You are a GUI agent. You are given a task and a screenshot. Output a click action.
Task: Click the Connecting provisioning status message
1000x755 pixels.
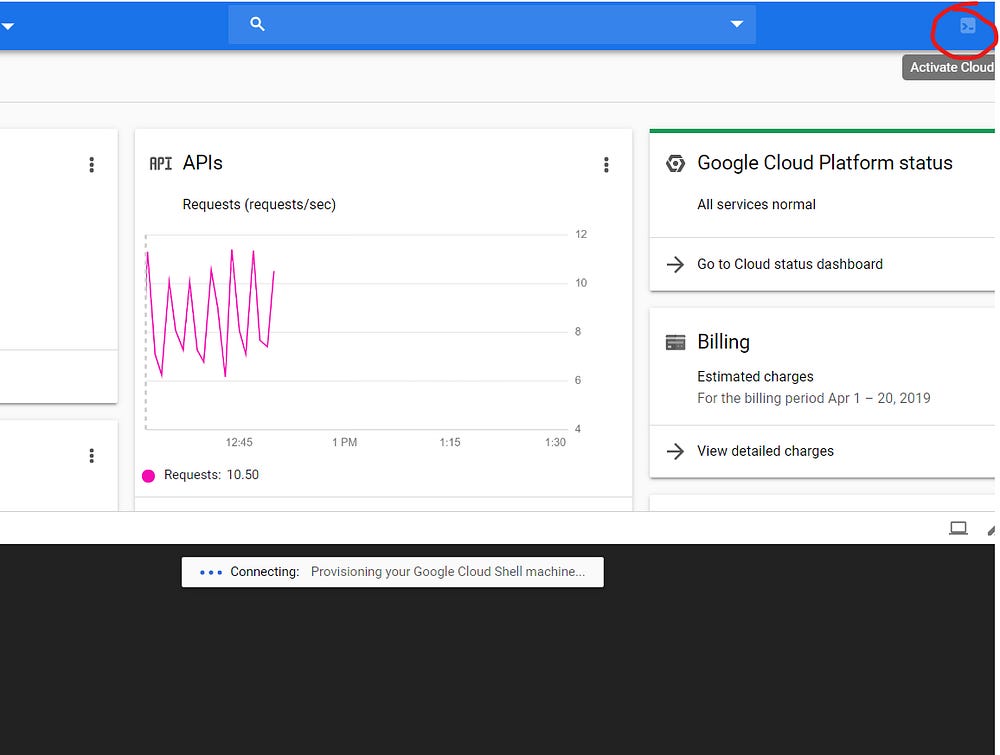392,572
